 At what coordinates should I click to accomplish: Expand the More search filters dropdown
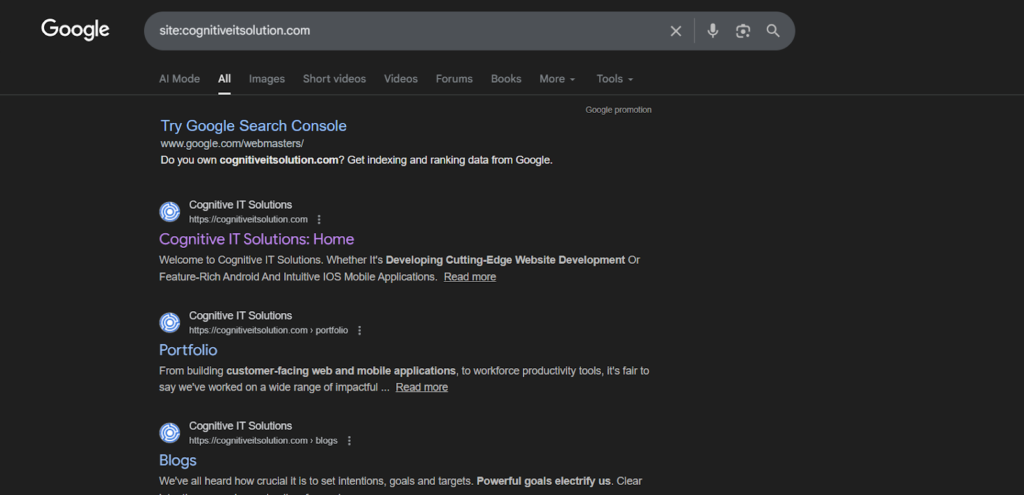[557, 79]
